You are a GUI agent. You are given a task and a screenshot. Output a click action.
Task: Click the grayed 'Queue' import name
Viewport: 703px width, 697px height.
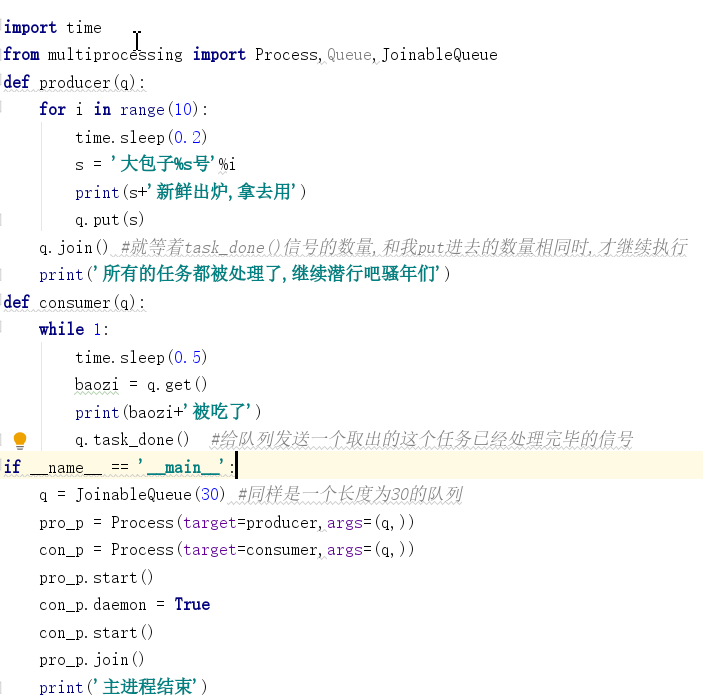[349, 55]
